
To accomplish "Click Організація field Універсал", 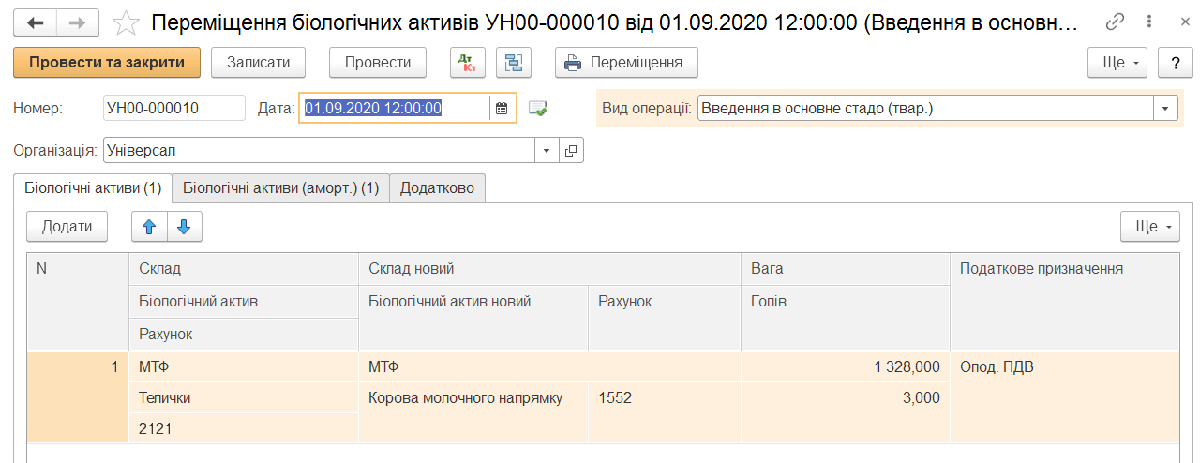I will point(320,150).
